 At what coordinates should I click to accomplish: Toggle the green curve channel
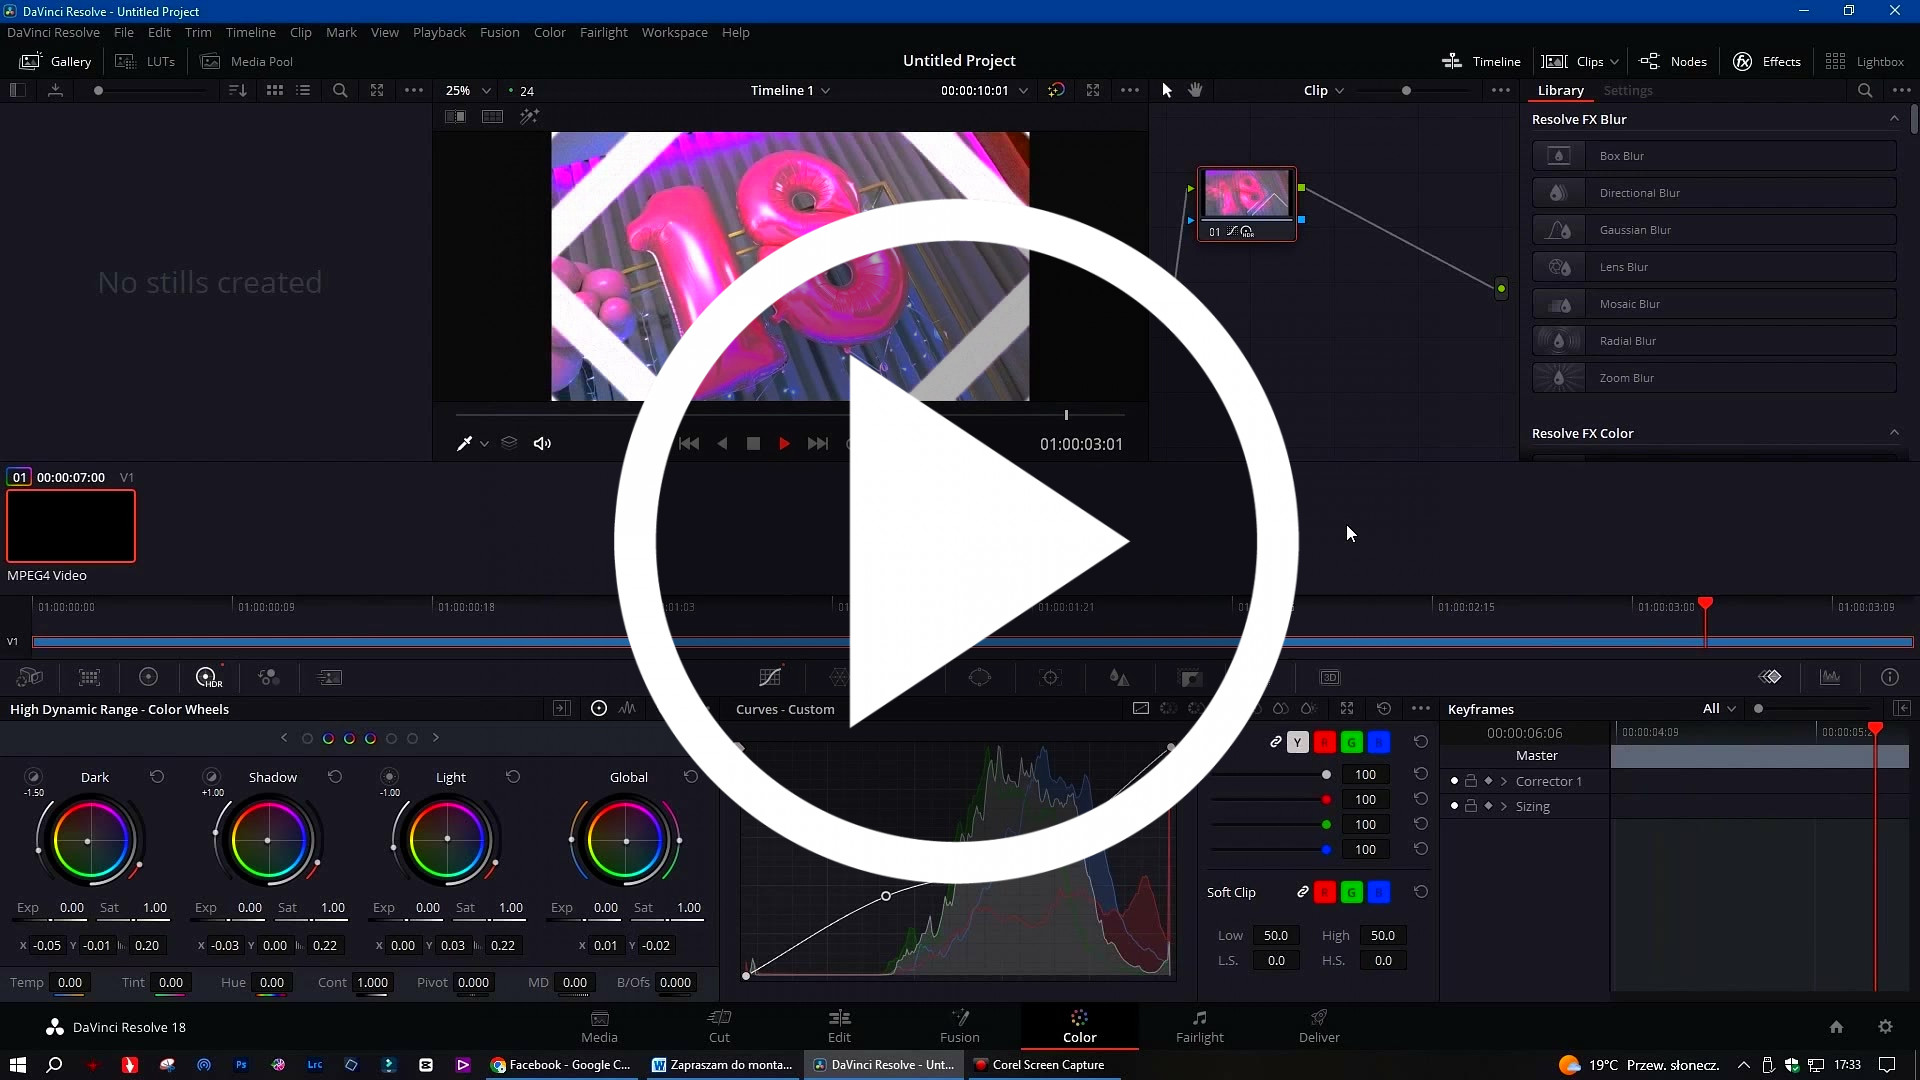[x=1352, y=742]
